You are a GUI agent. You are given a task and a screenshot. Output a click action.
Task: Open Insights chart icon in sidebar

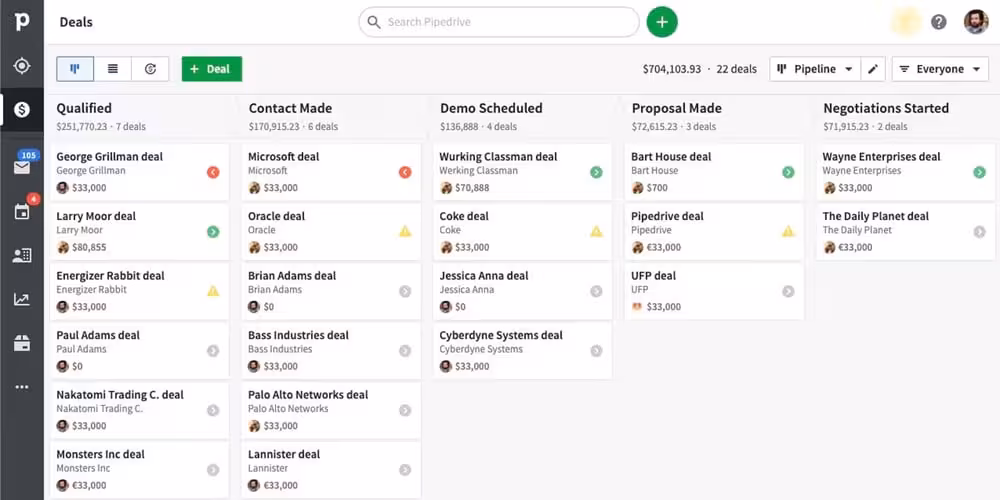(x=21, y=299)
